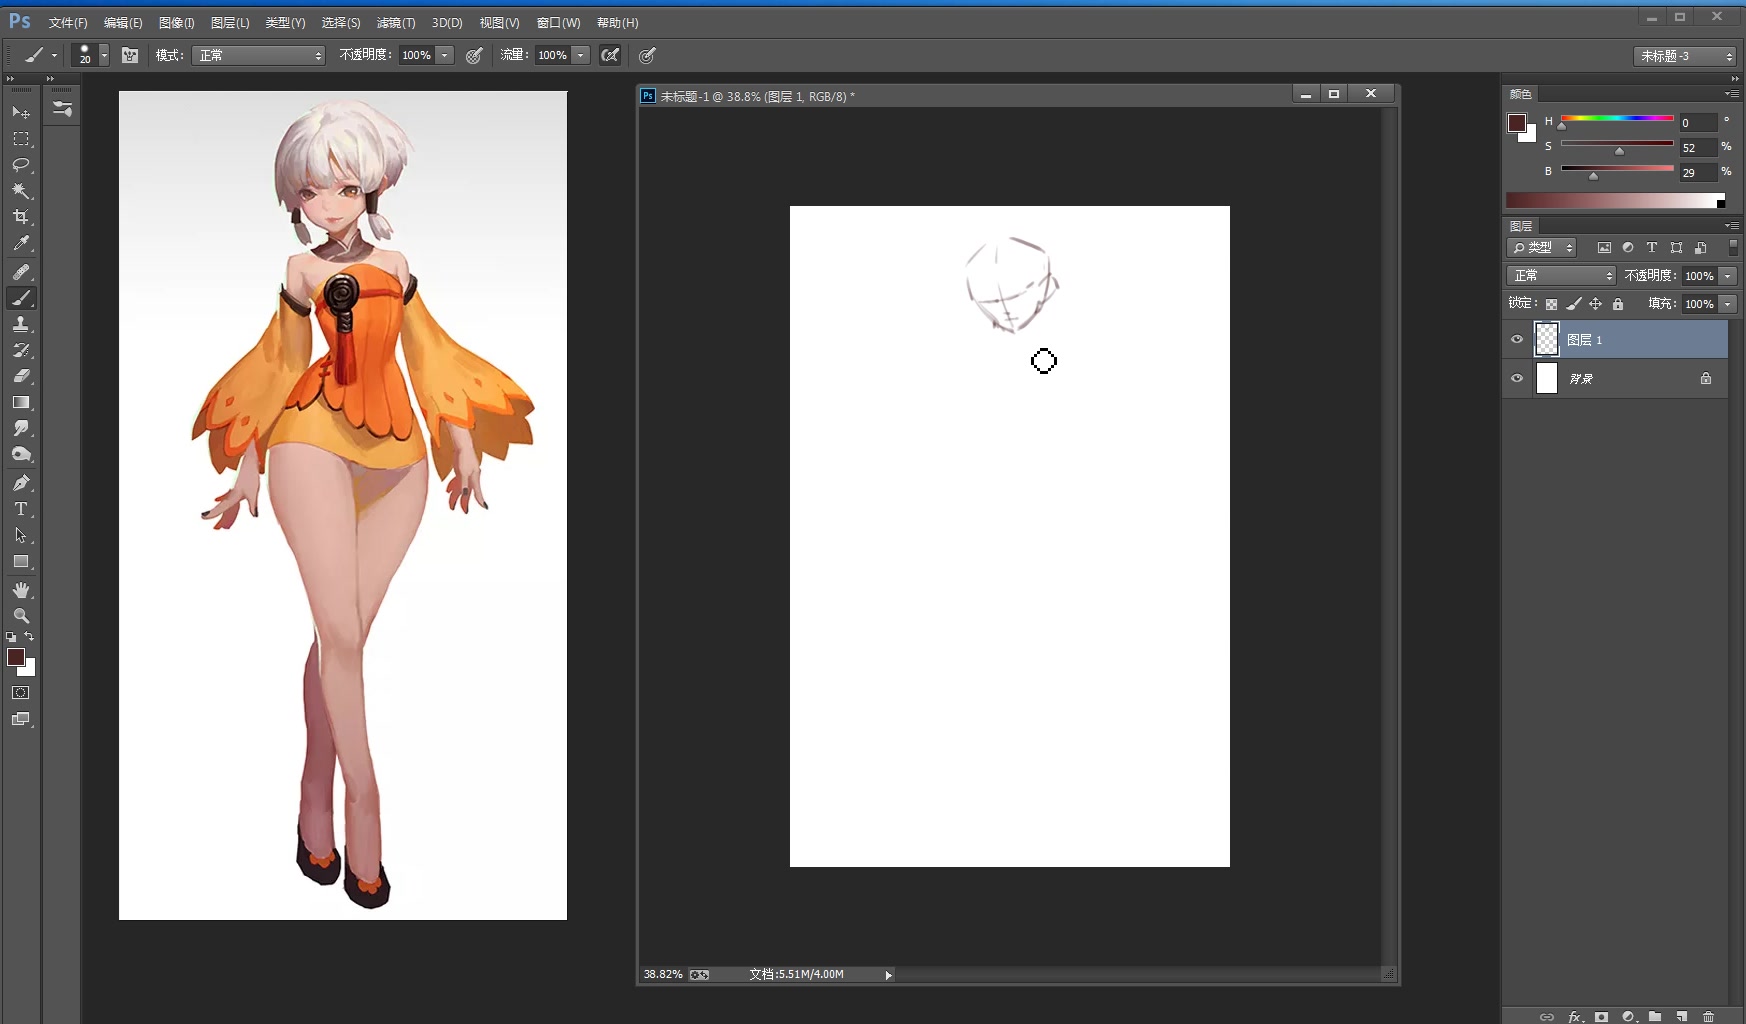Screen dimensions: 1746x1024
Task: Select the Path Selection tool
Action: [21, 535]
